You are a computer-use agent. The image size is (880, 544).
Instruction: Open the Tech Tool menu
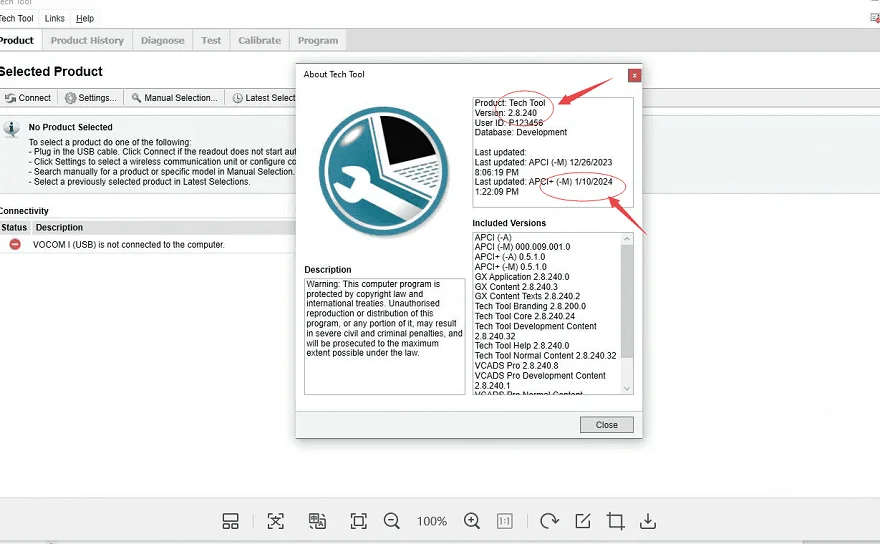(16, 19)
